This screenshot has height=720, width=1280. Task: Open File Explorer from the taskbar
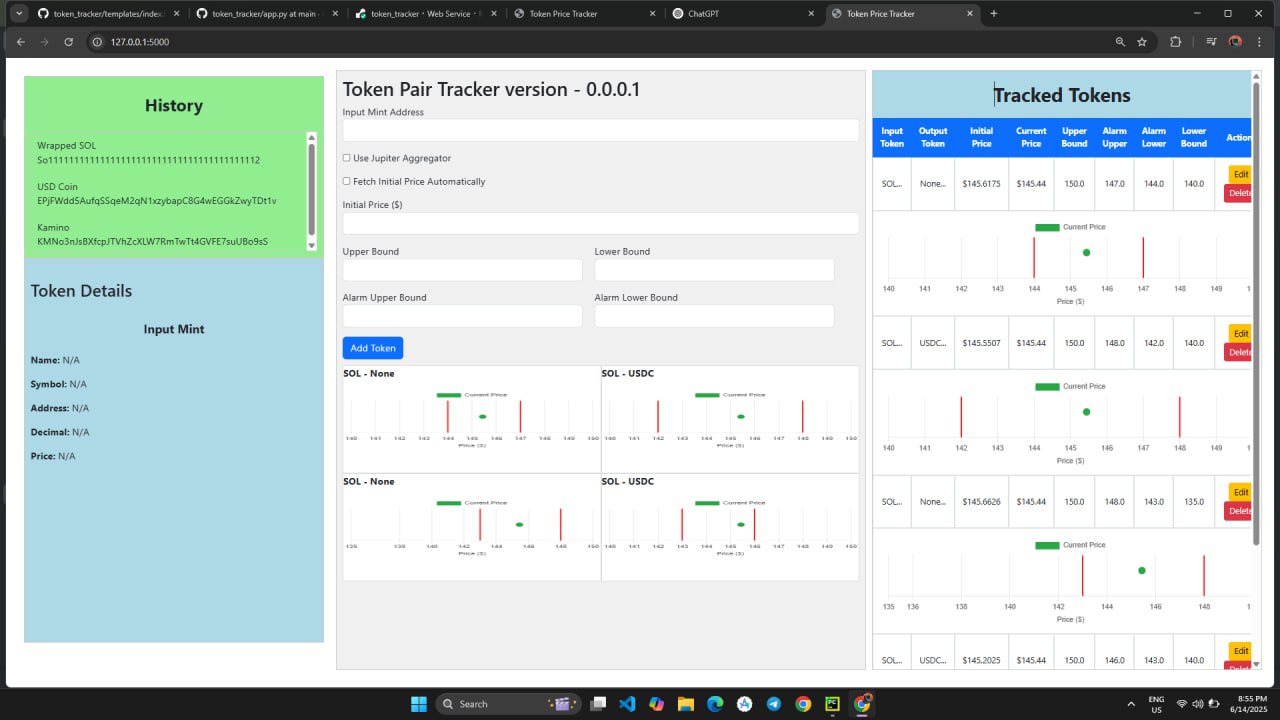click(x=685, y=704)
